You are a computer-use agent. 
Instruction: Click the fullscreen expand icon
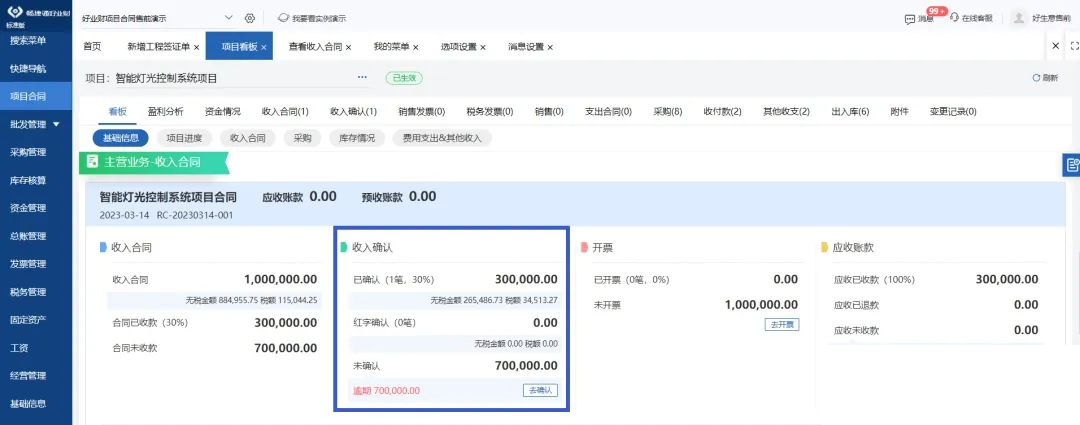[x=1074, y=45]
